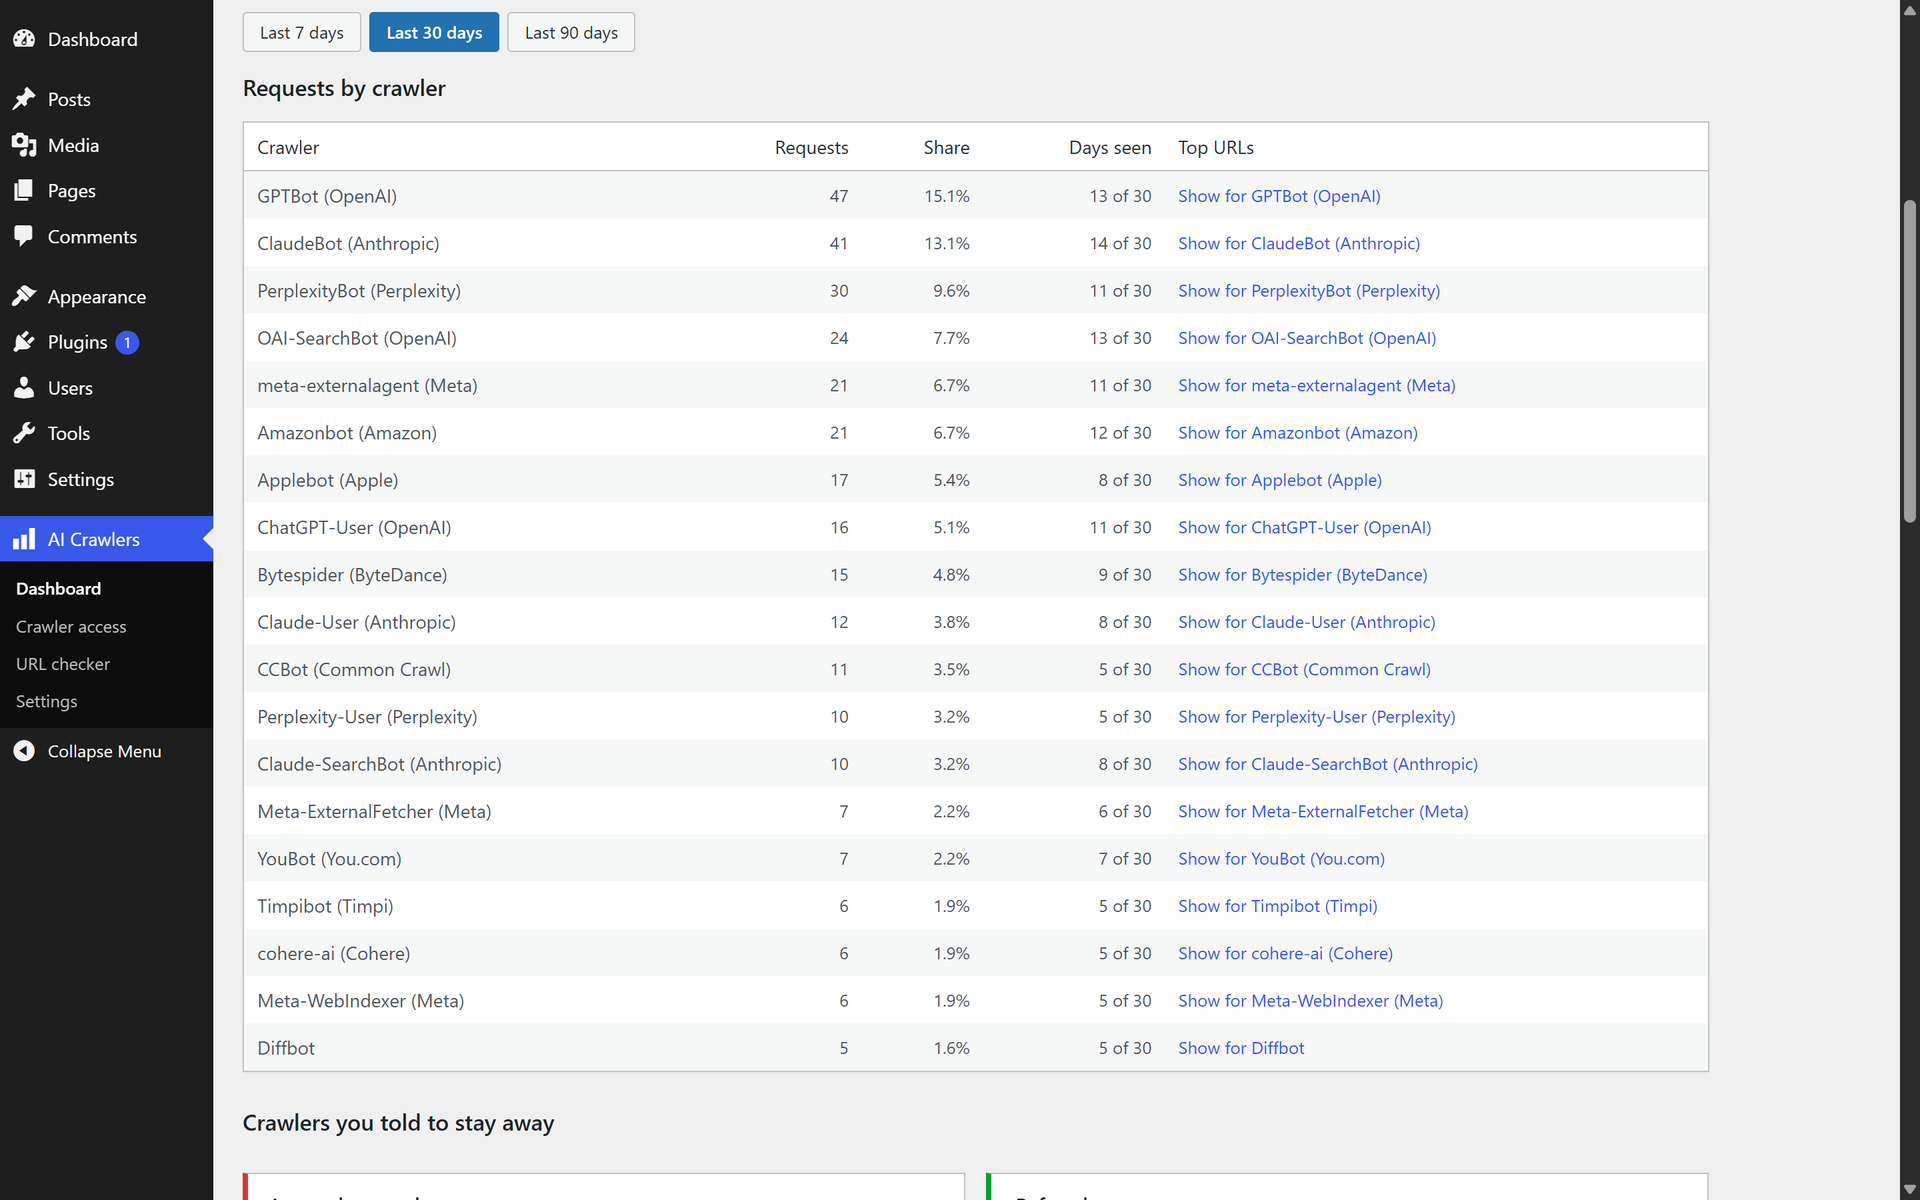Screen dimensions: 1920x1200
Task: Open the Dashboard gauge icon in sidebar
Action: coord(24,39)
